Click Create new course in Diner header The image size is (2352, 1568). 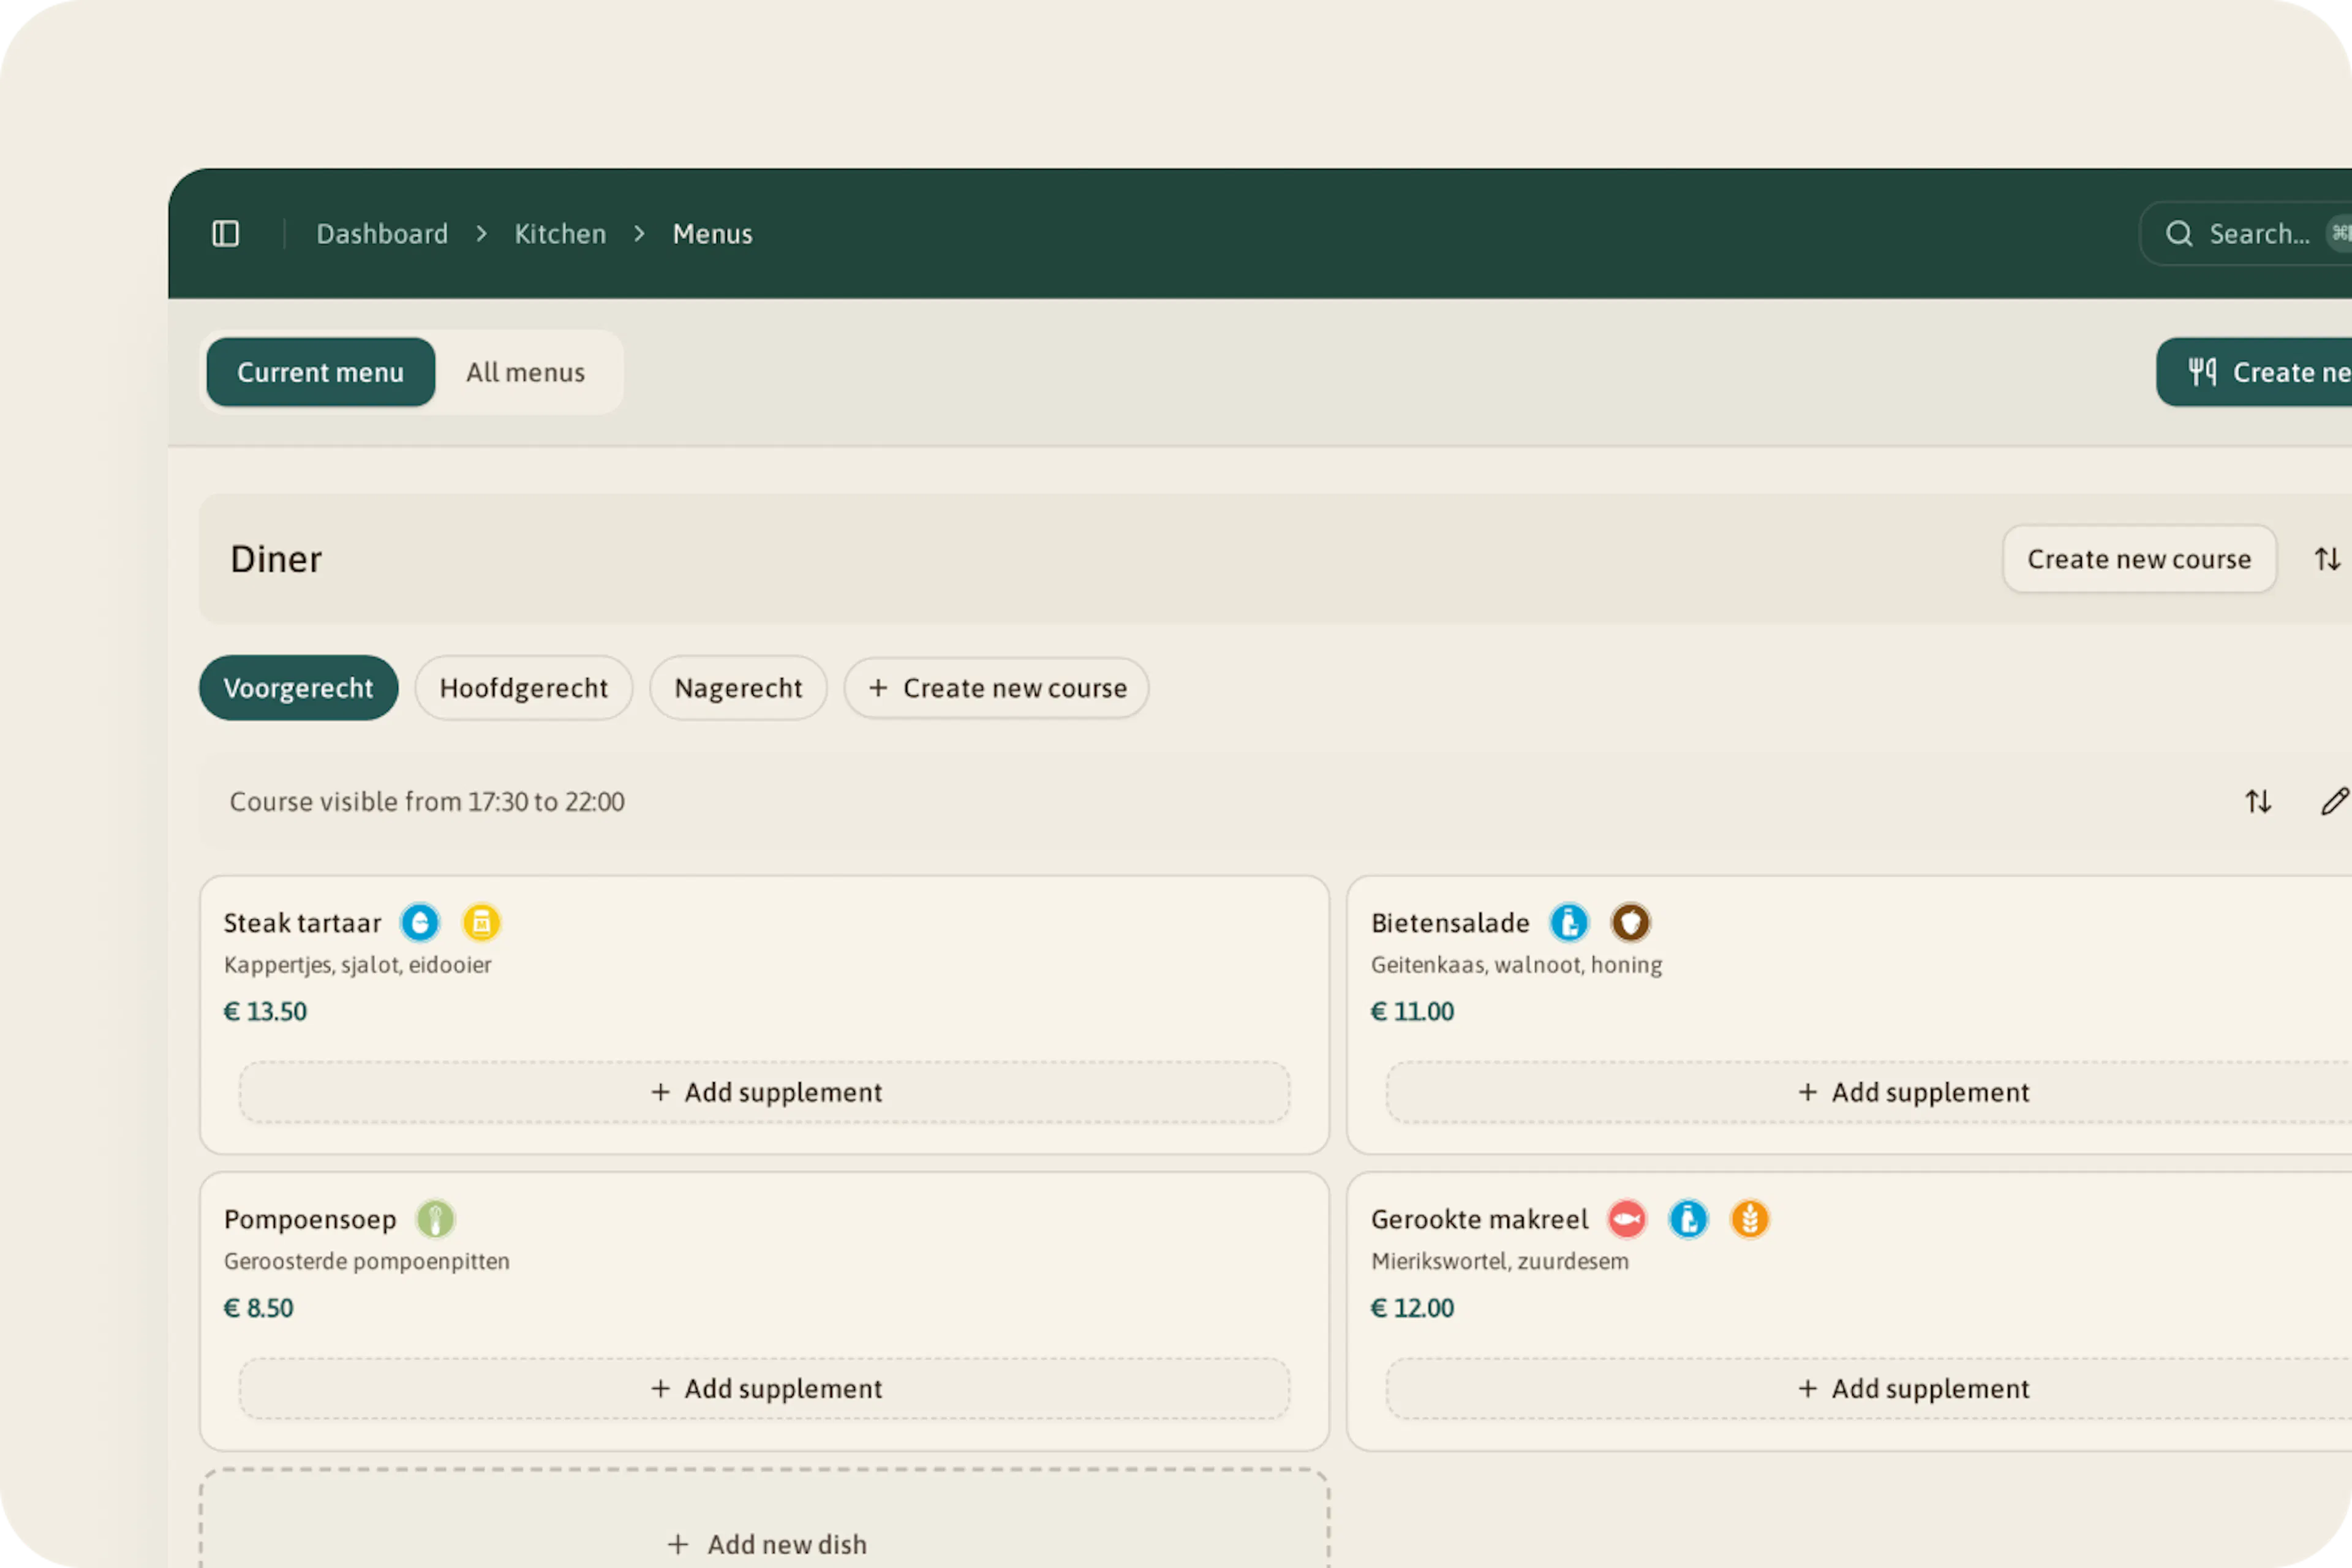tap(2139, 559)
